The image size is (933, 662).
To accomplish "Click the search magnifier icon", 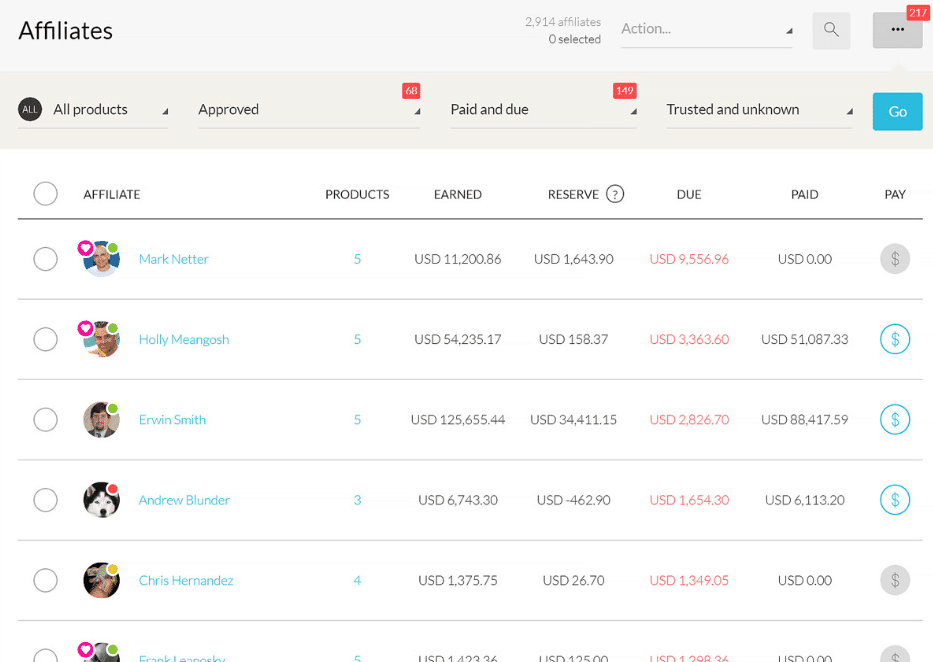I will [831, 30].
